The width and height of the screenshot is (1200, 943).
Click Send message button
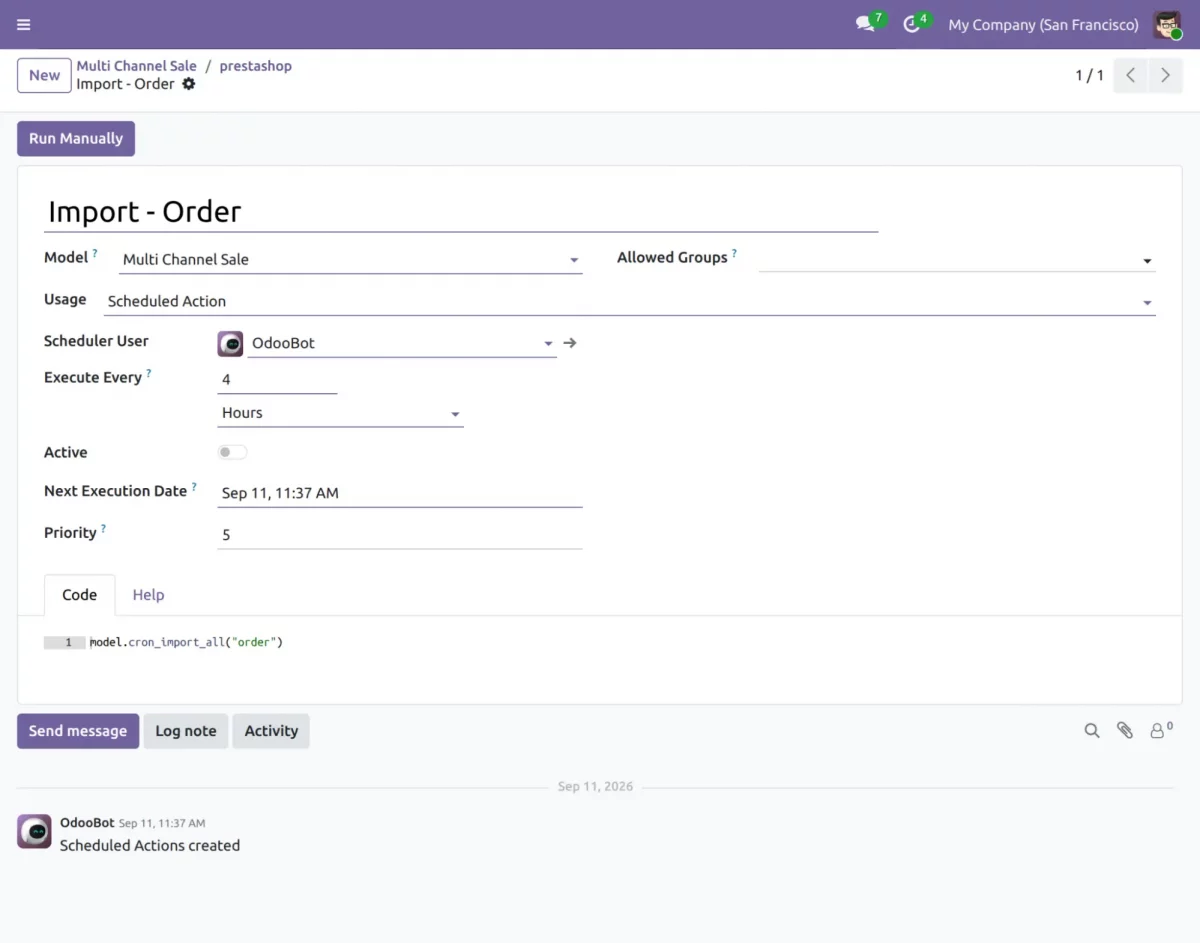(x=78, y=731)
